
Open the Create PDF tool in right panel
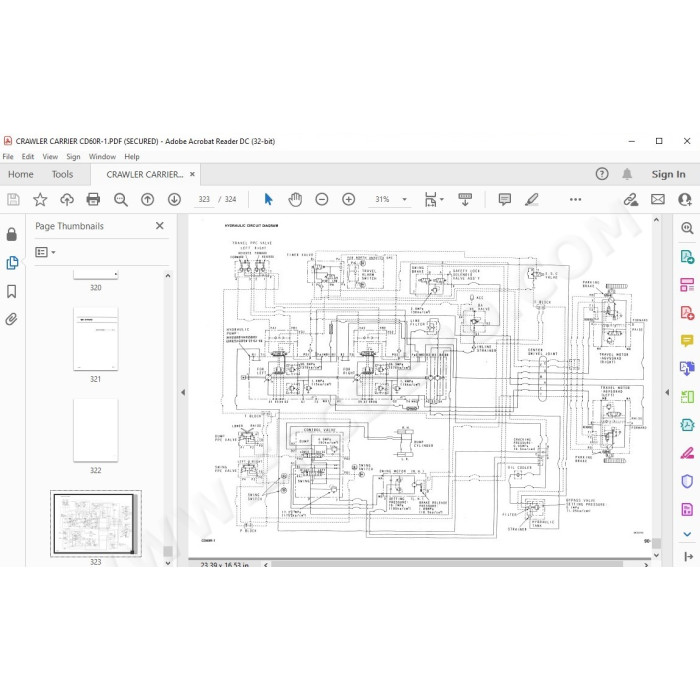687,312
